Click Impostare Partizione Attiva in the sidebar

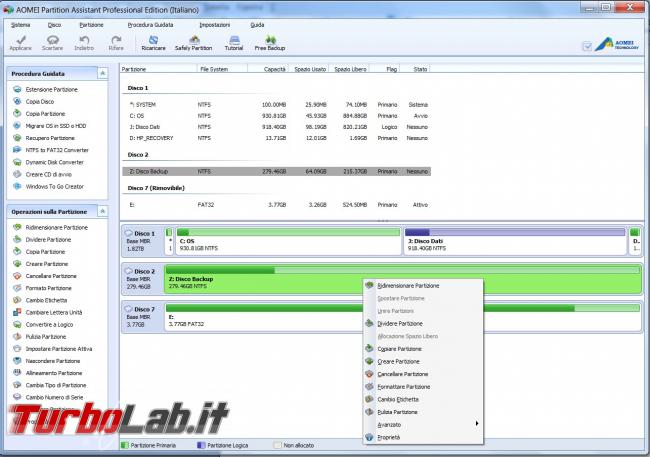(x=59, y=349)
